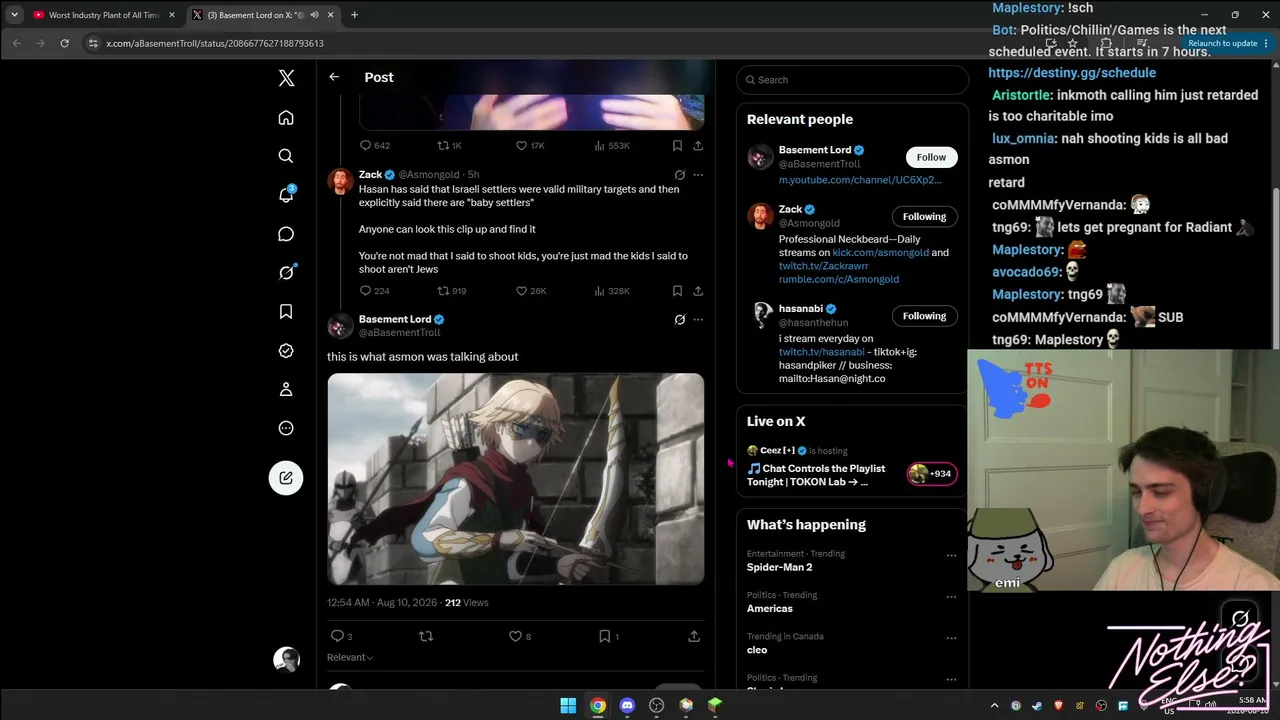The height and width of the screenshot is (720, 1280).
Task: Reply to Basement Lord's post
Action: click(x=340, y=636)
